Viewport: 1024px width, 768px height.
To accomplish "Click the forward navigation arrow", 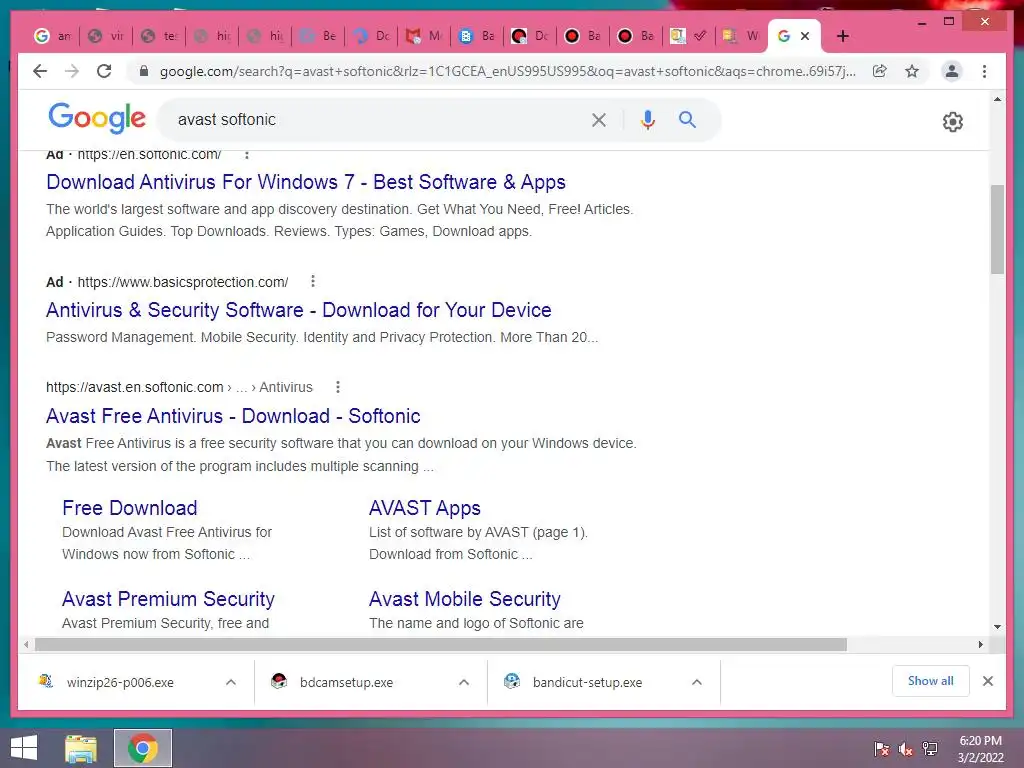I will 72,71.
